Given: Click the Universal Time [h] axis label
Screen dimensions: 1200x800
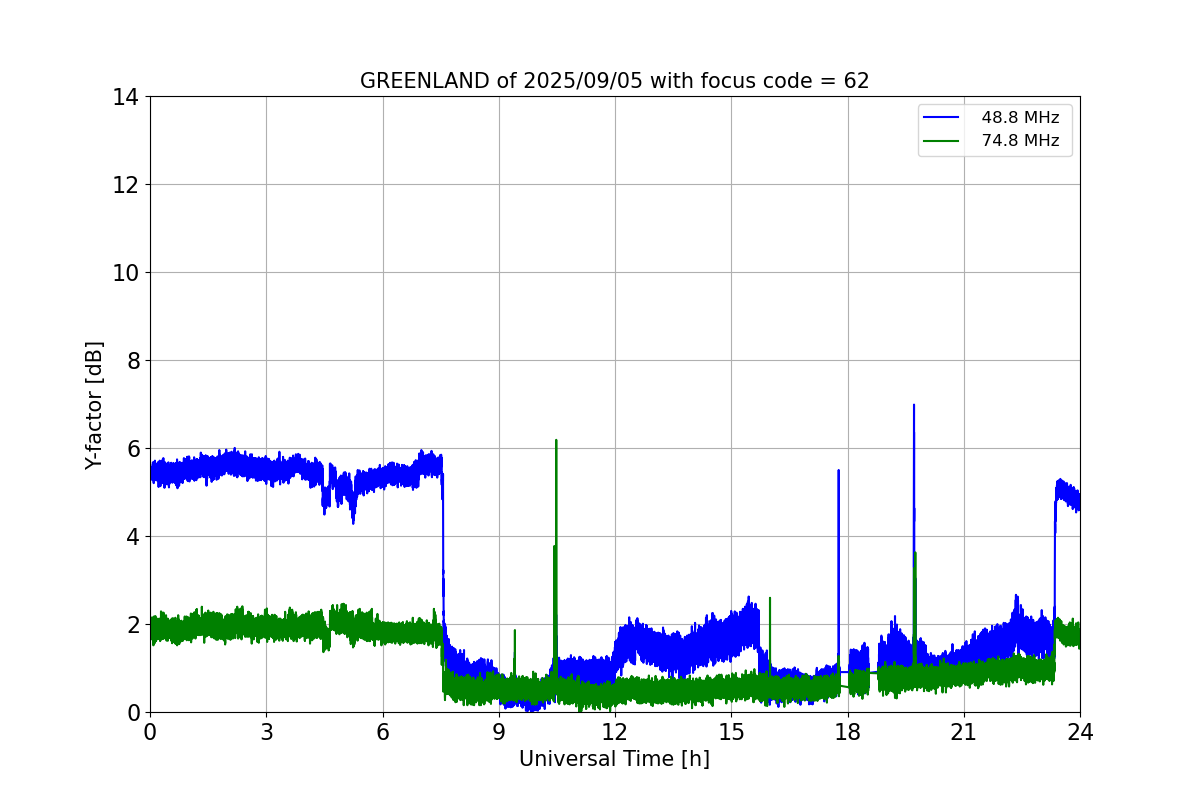Looking at the screenshot, I should pos(614,759).
